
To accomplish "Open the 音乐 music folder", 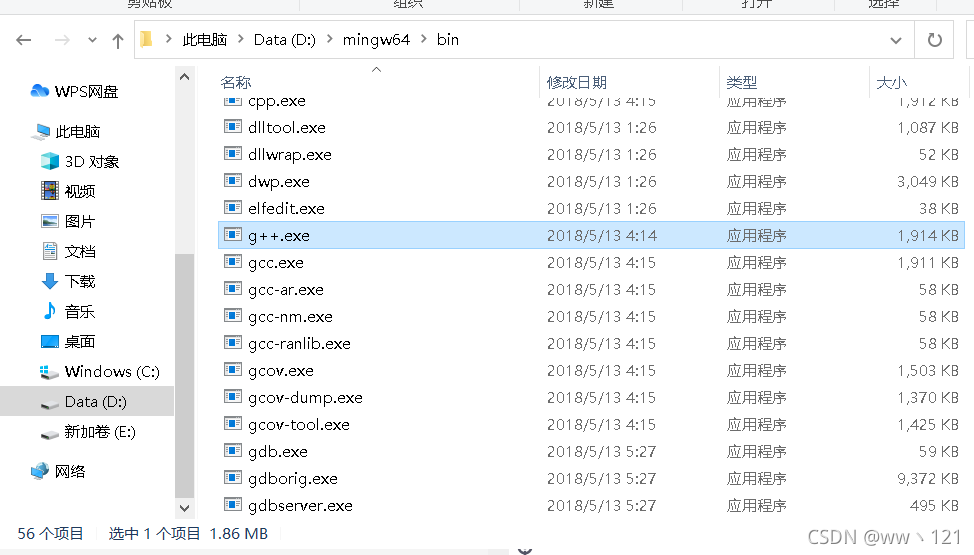I will click(x=68, y=311).
